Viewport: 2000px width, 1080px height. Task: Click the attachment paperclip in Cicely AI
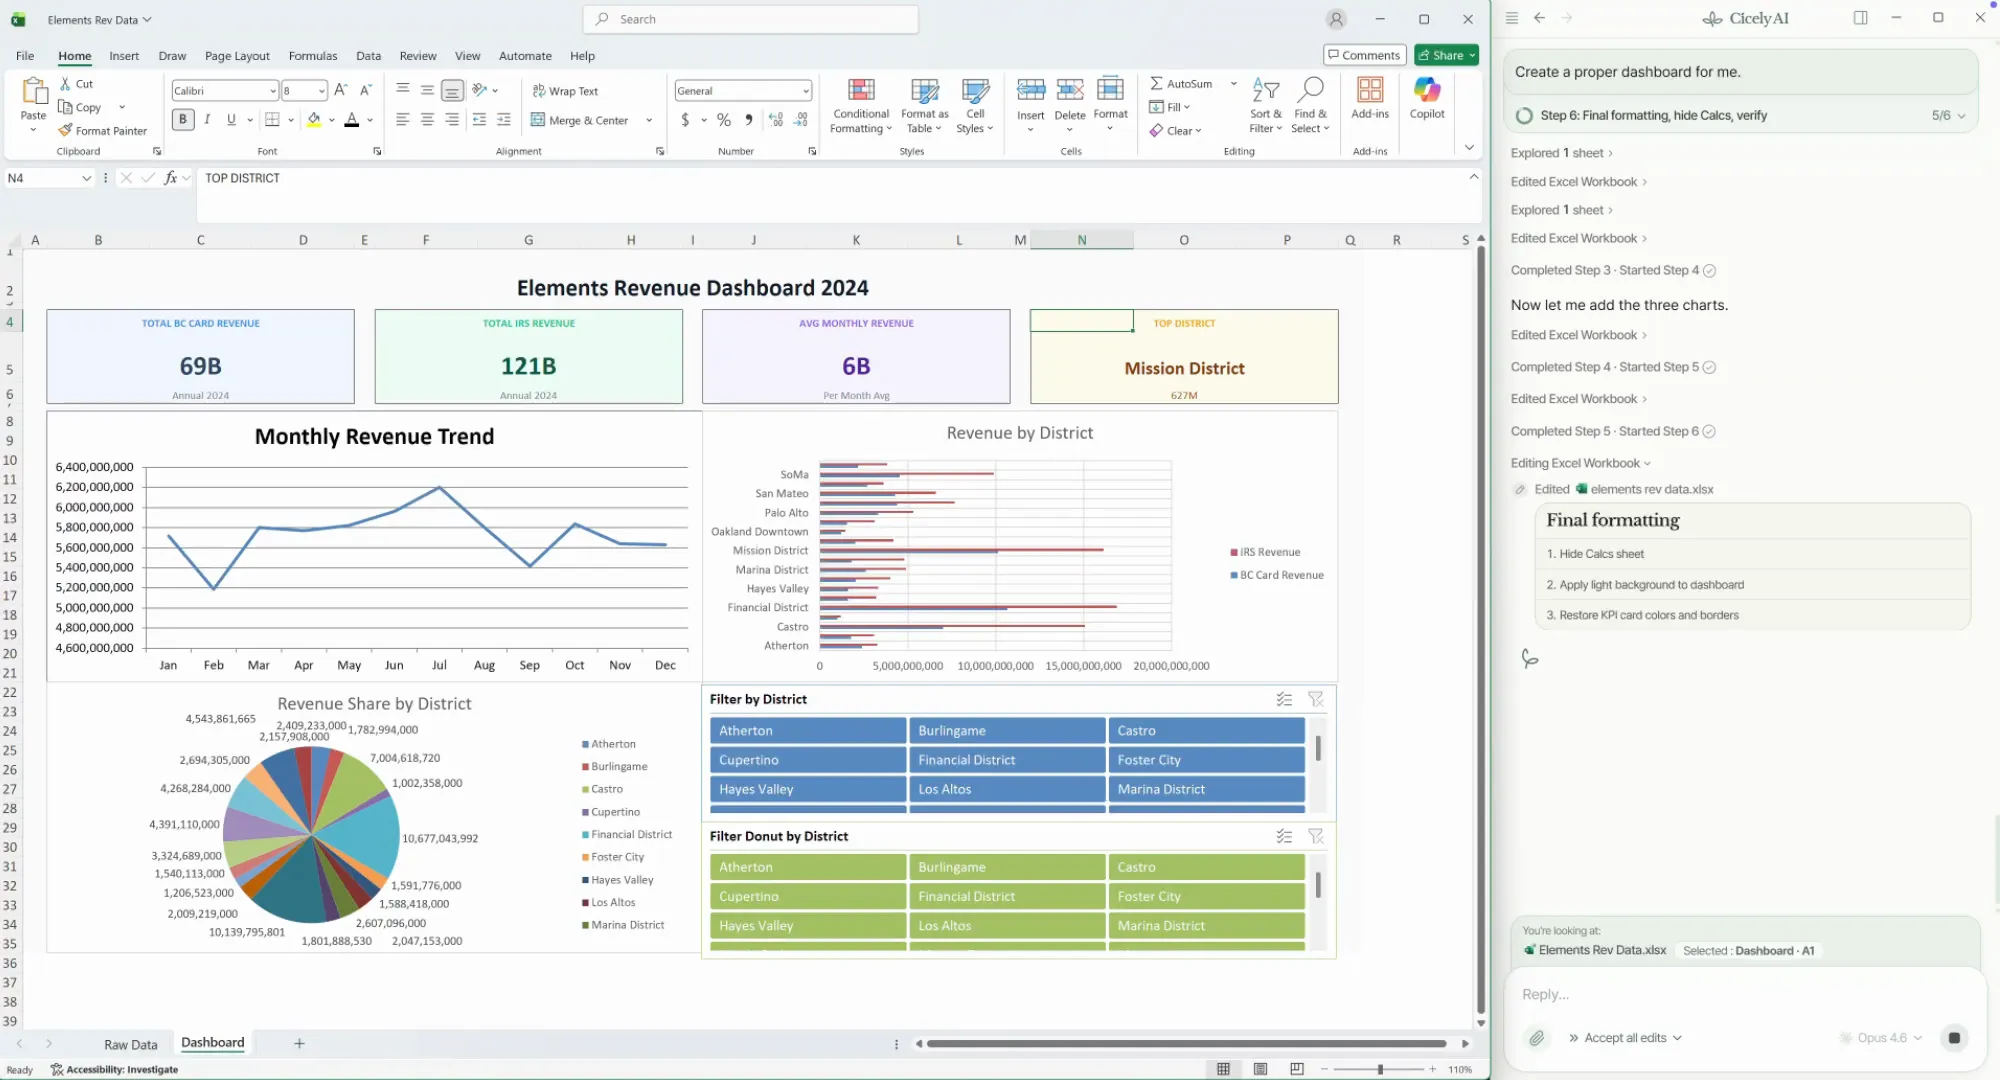coord(1536,1038)
